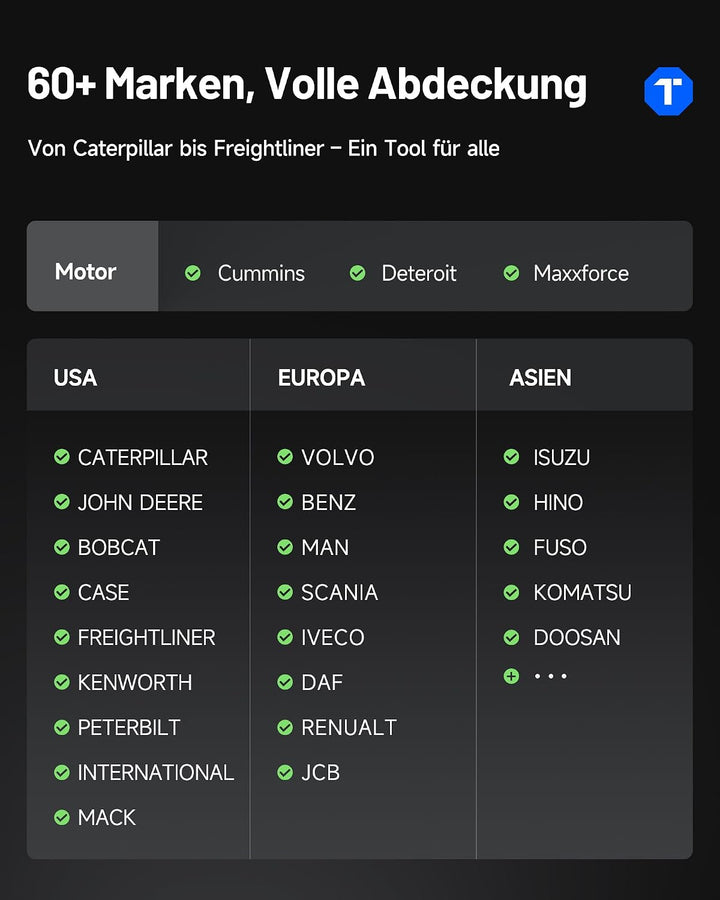The width and height of the screenshot is (720, 900).
Task: Toggle the checkmark beside MACK
Action: 62,817
